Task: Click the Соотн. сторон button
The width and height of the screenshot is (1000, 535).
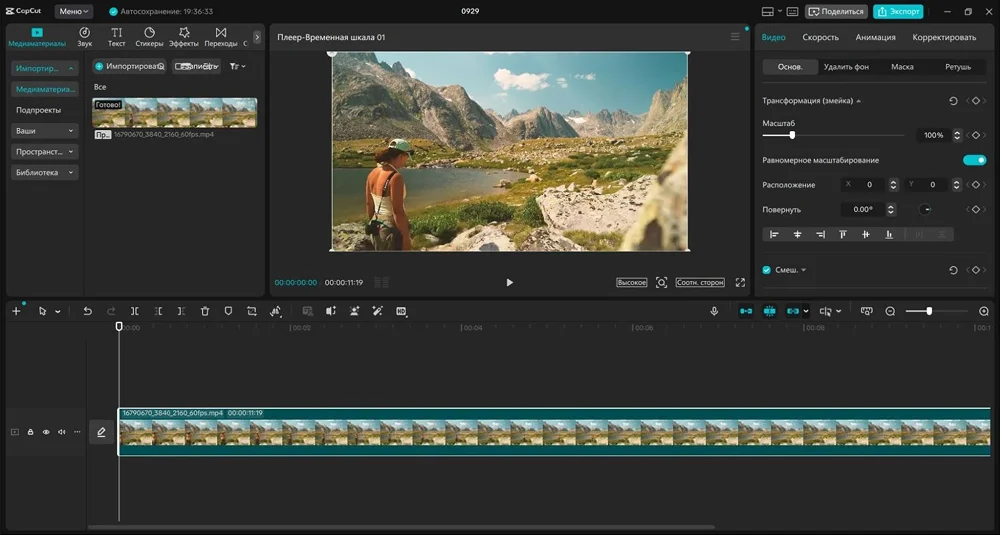Action: point(700,282)
